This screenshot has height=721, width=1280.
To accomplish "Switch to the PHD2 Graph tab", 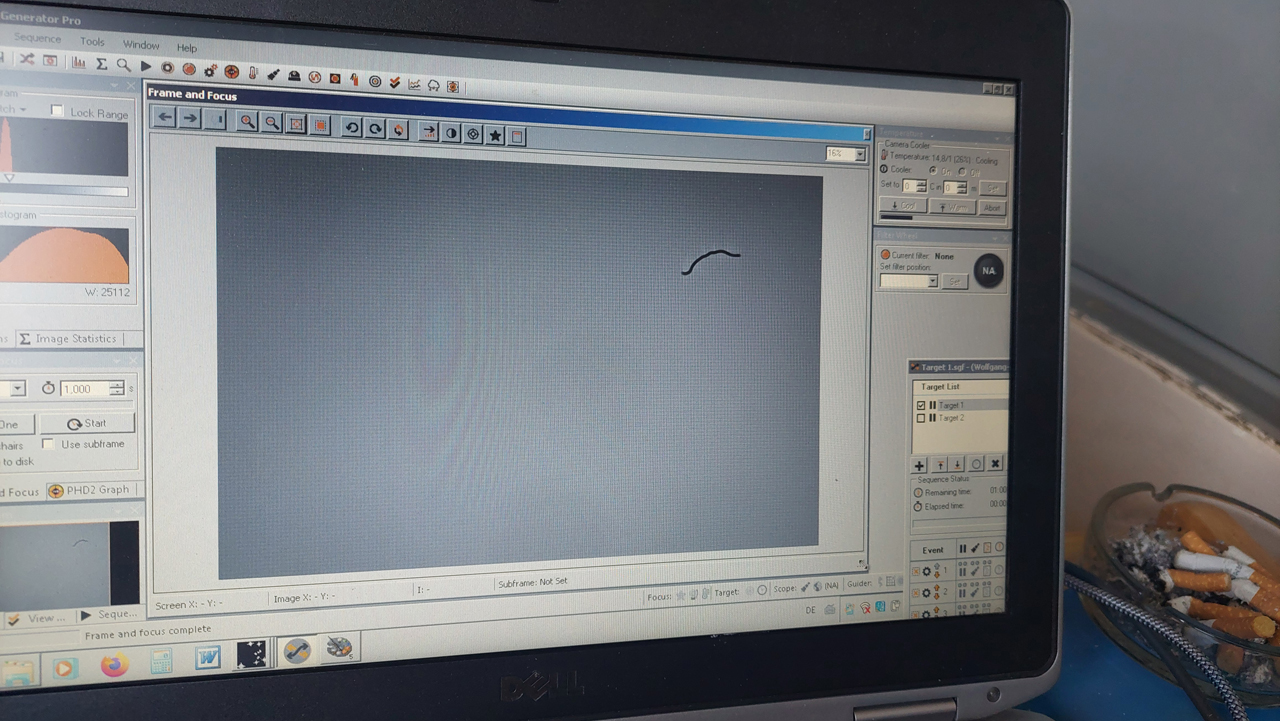I will click(90, 490).
